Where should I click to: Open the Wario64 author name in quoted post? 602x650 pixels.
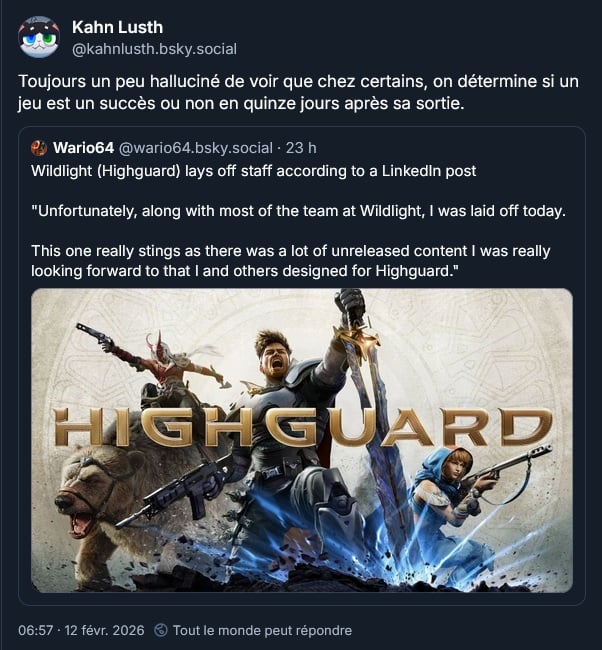83,148
